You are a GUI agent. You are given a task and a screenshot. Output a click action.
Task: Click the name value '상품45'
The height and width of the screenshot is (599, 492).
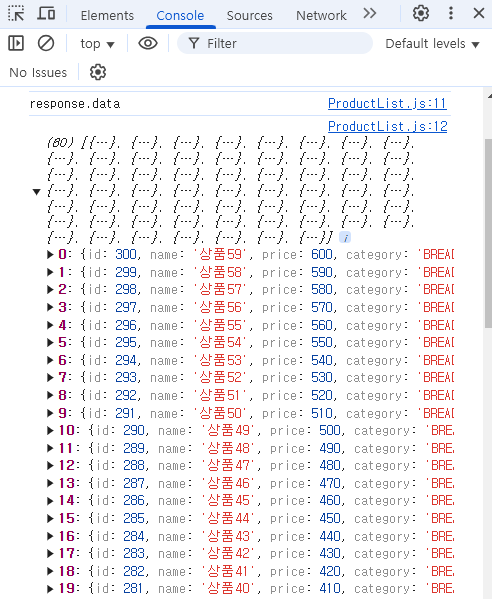coord(228,501)
